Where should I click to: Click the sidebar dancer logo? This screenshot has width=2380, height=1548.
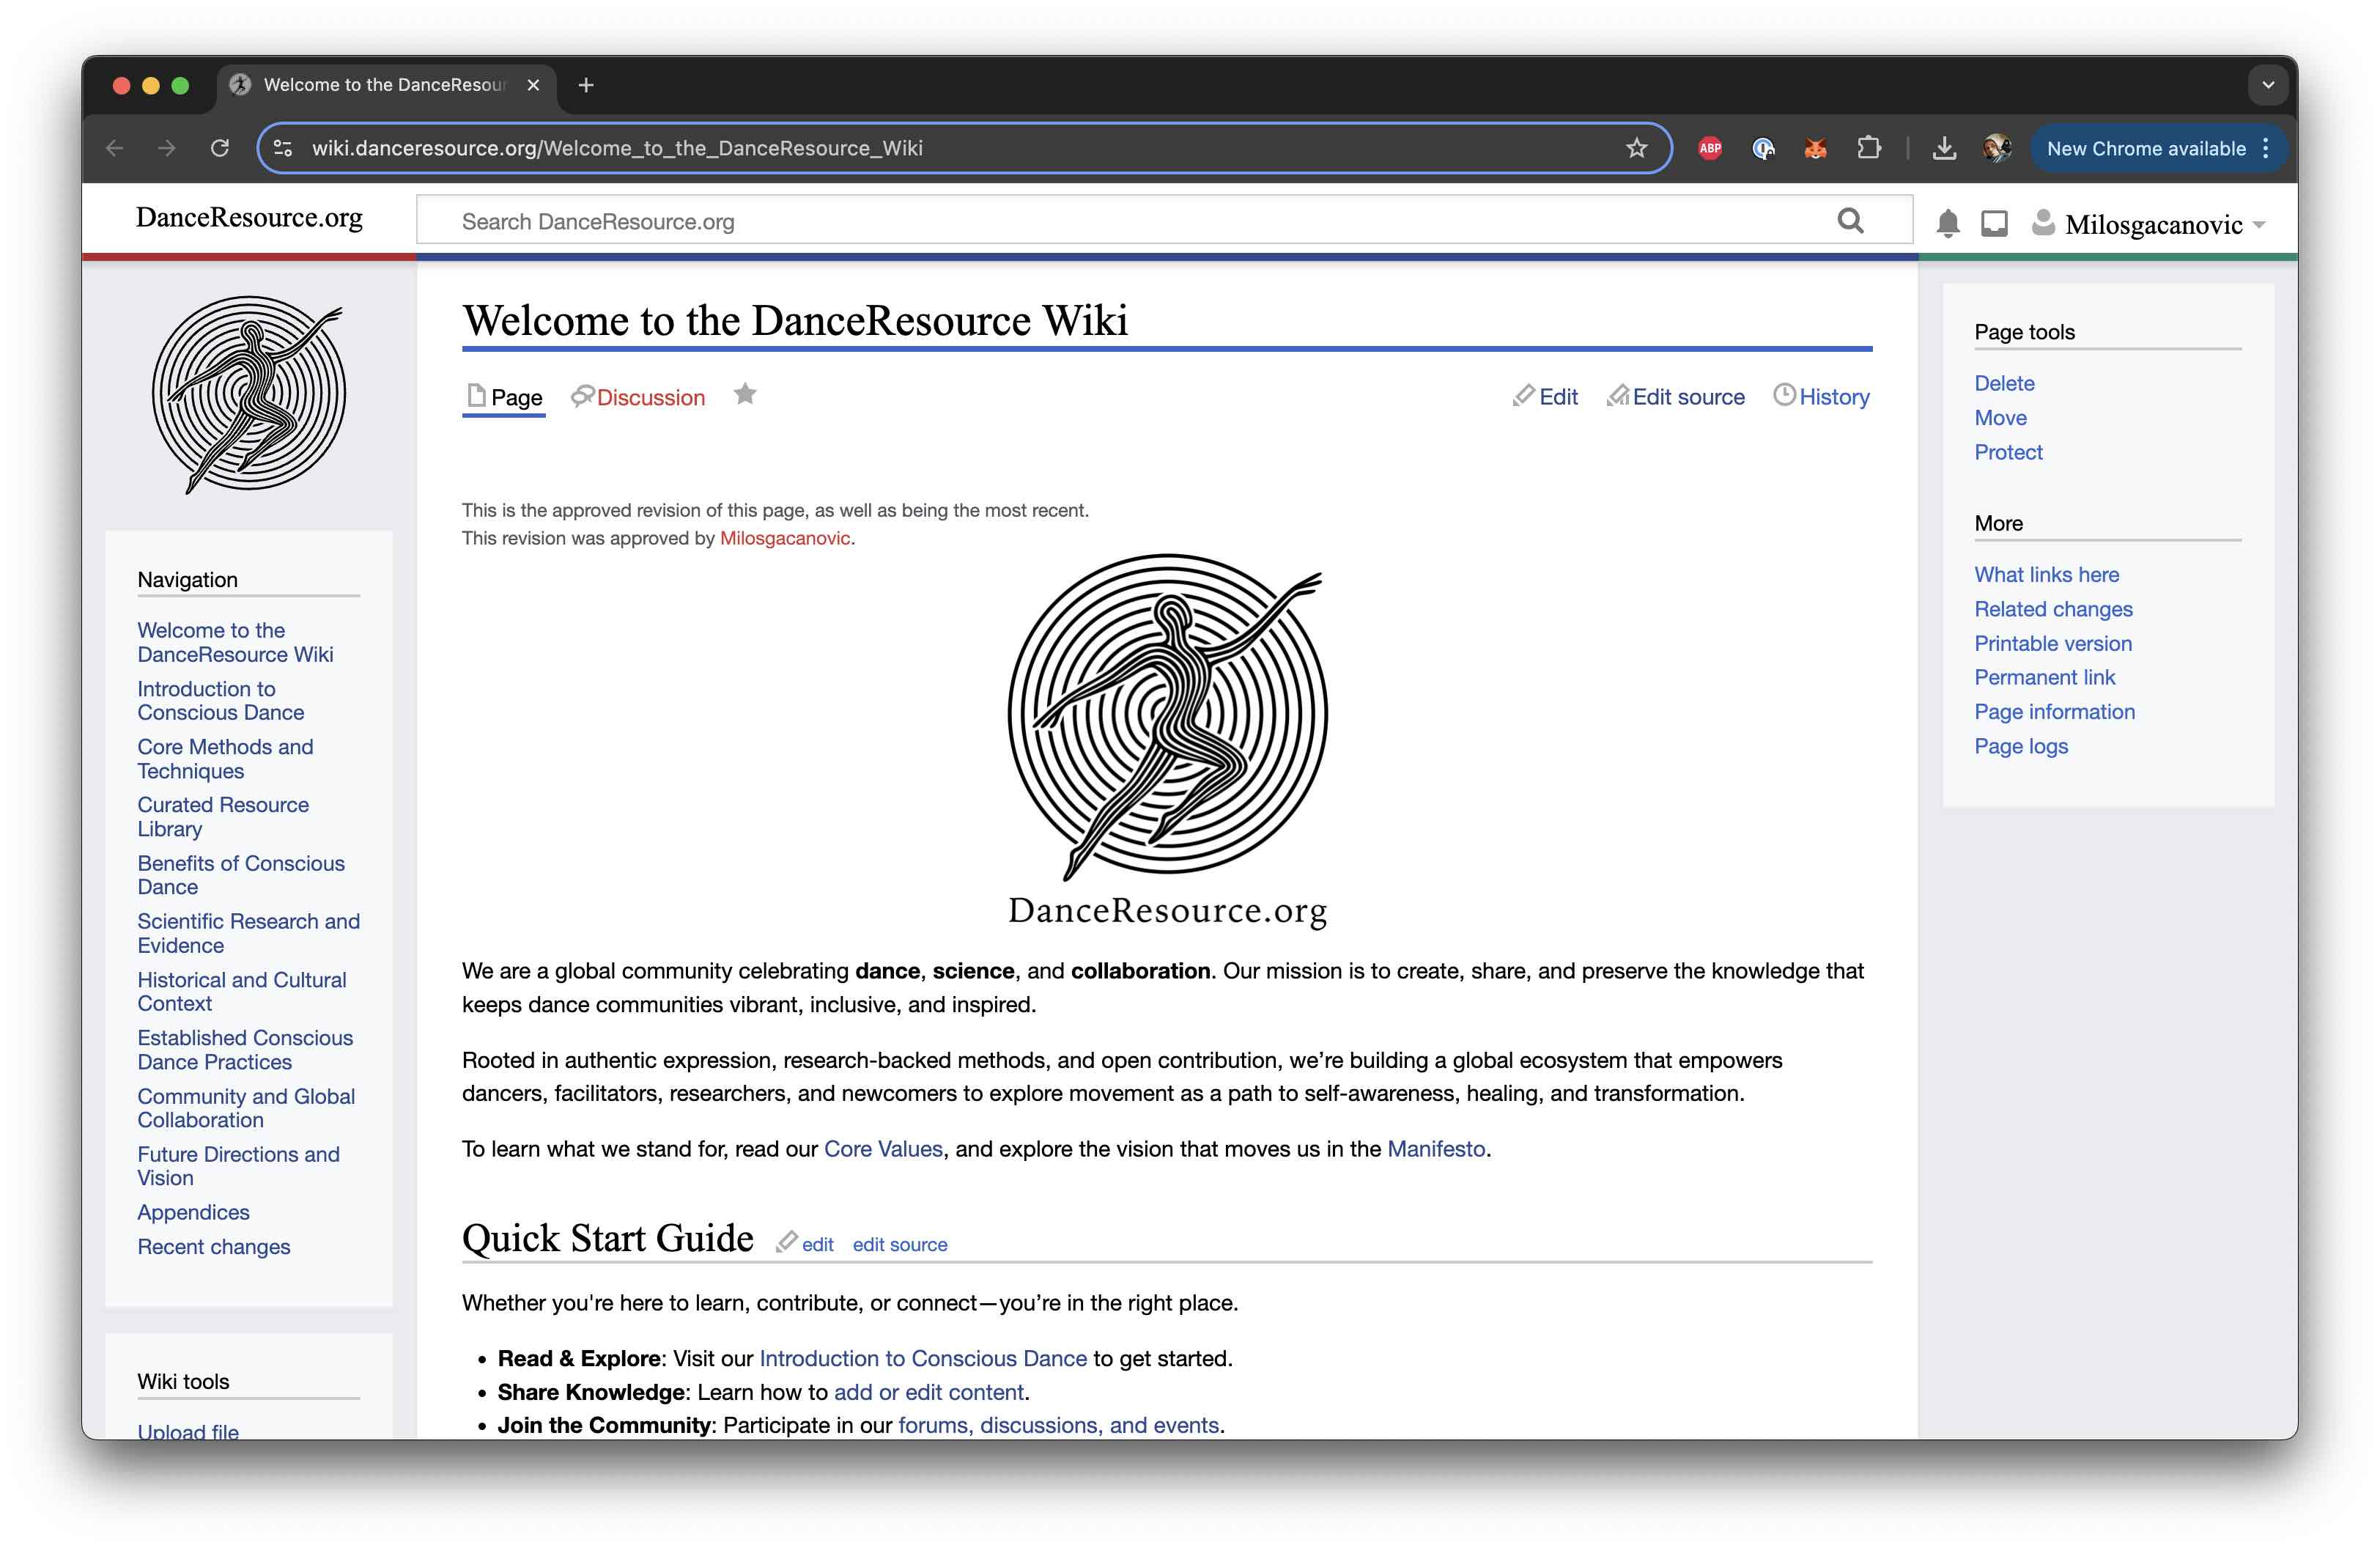pyautogui.click(x=249, y=393)
